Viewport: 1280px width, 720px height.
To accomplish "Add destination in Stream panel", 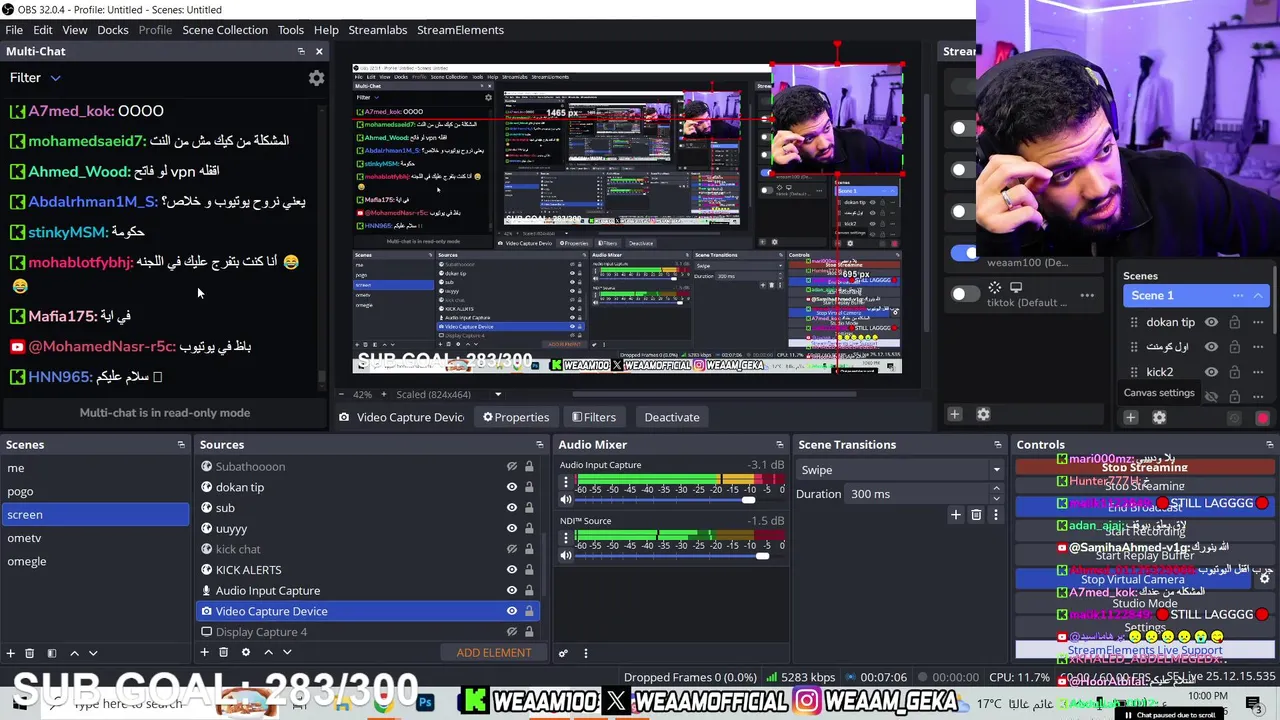I will (954, 414).
